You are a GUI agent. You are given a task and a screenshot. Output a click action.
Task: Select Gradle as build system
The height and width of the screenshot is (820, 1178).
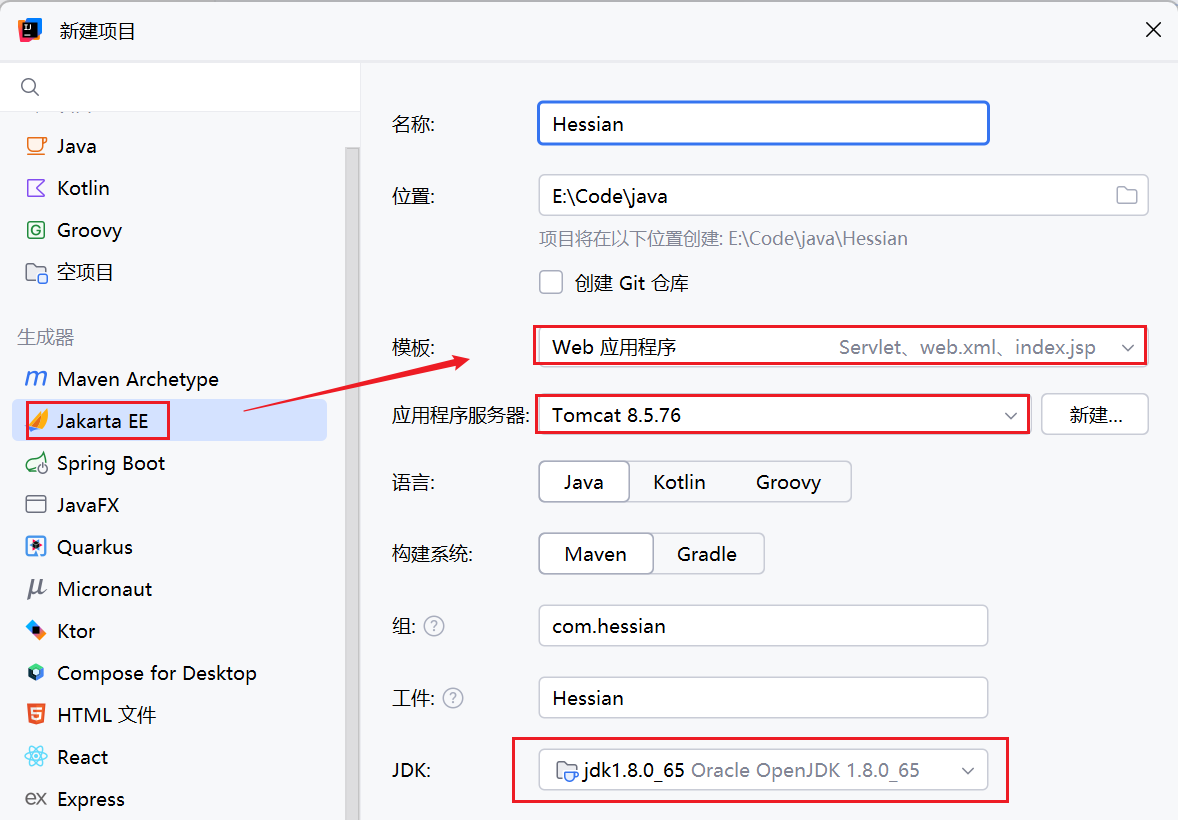pos(707,554)
